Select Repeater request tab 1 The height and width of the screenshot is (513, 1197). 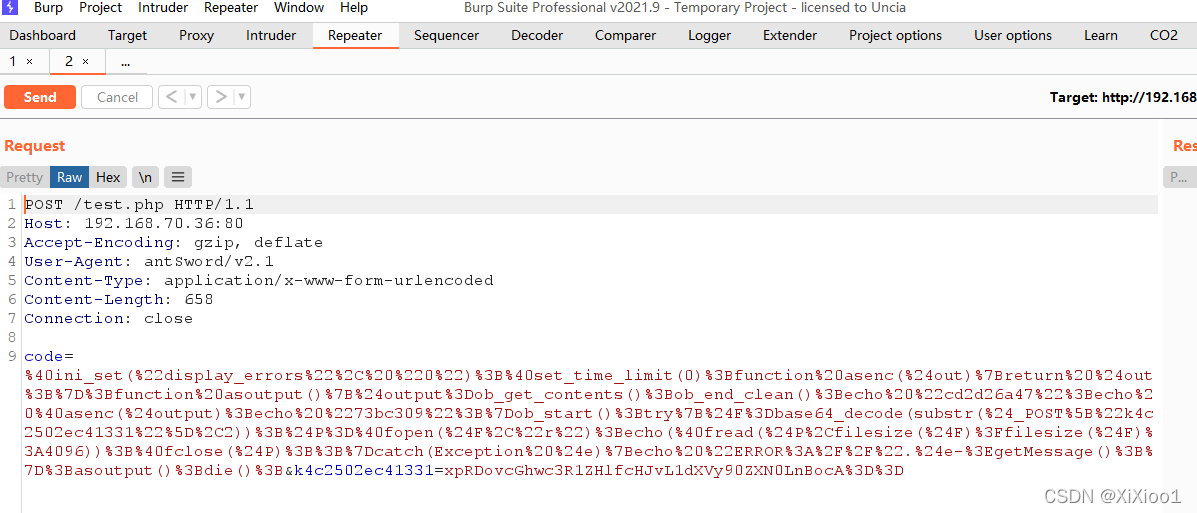[14, 61]
